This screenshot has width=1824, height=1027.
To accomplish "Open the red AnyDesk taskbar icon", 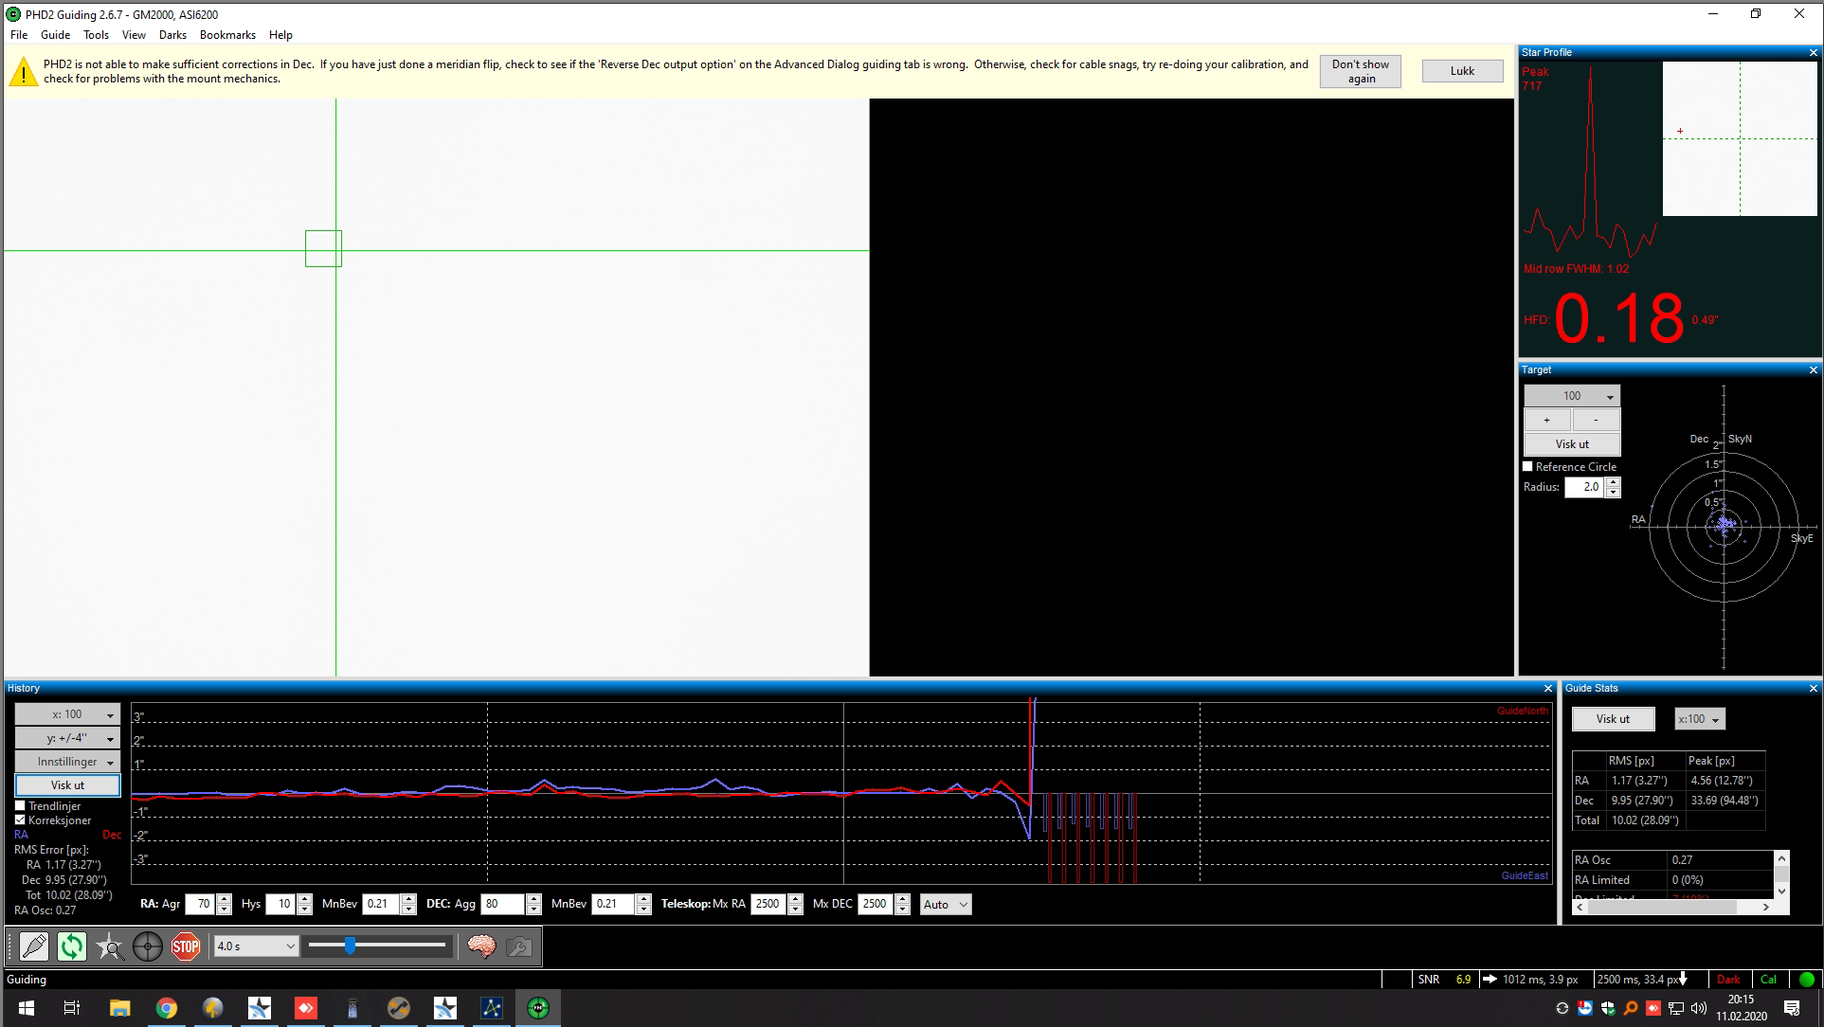I will point(306,1008).
